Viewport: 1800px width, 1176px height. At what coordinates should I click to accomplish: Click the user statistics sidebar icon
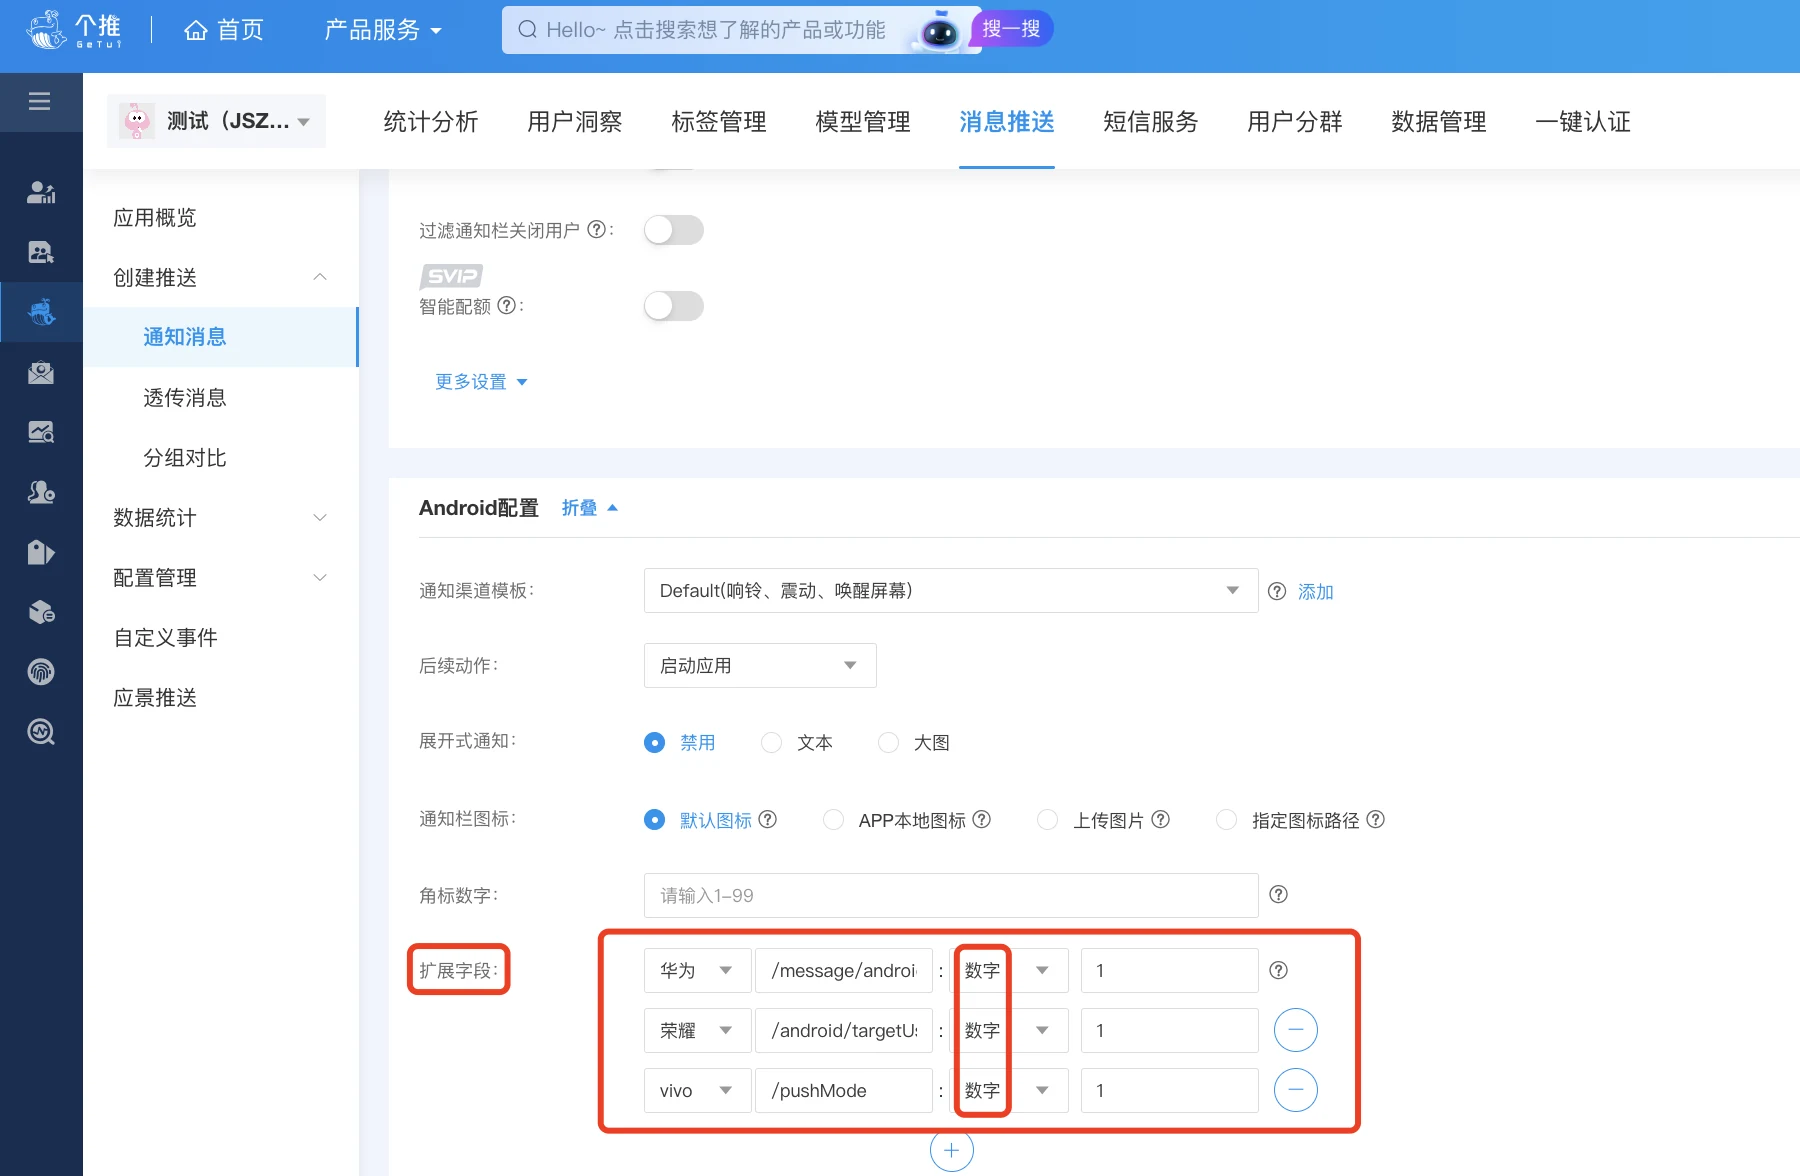click(41, 192)
